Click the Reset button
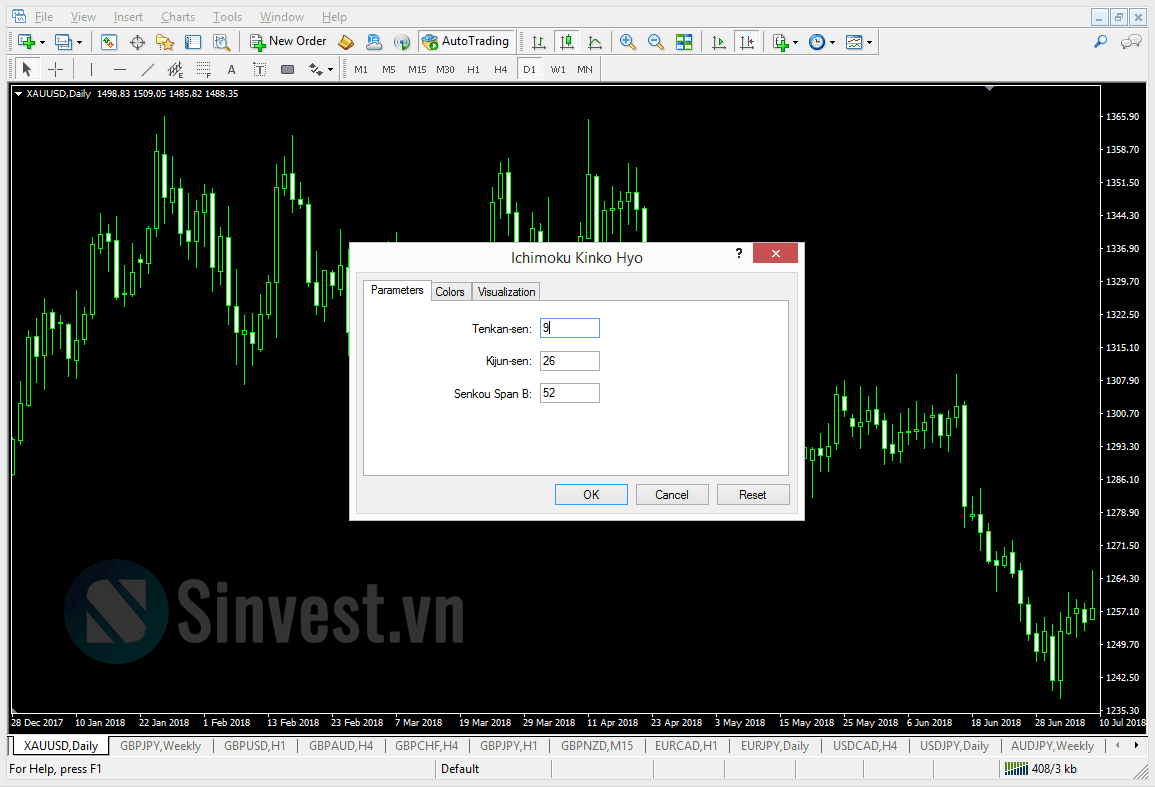This screenshot has height=787, width=1155. 752,494
